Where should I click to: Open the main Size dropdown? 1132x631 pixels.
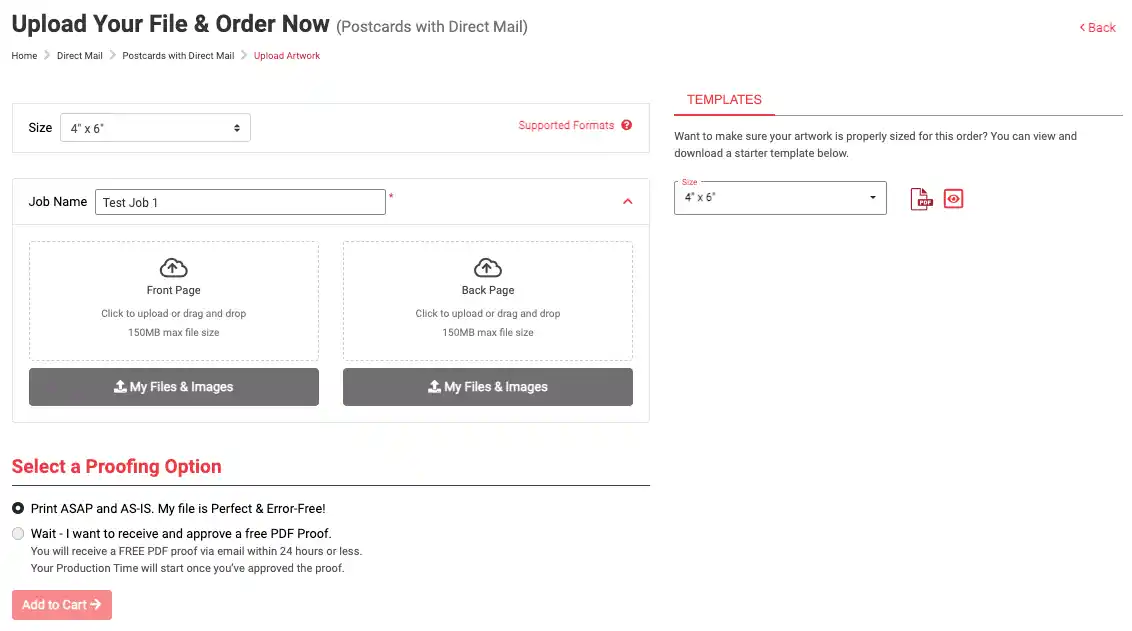tap(155, 128)
